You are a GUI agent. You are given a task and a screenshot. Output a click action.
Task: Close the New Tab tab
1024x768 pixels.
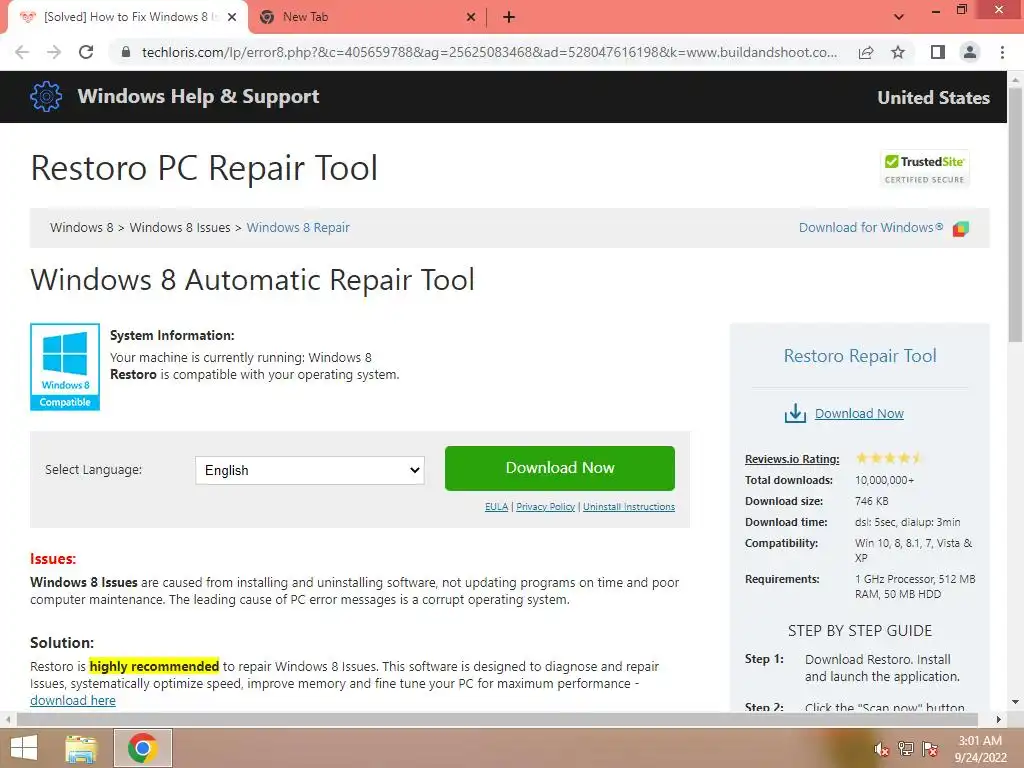click(x=471, y=18)
